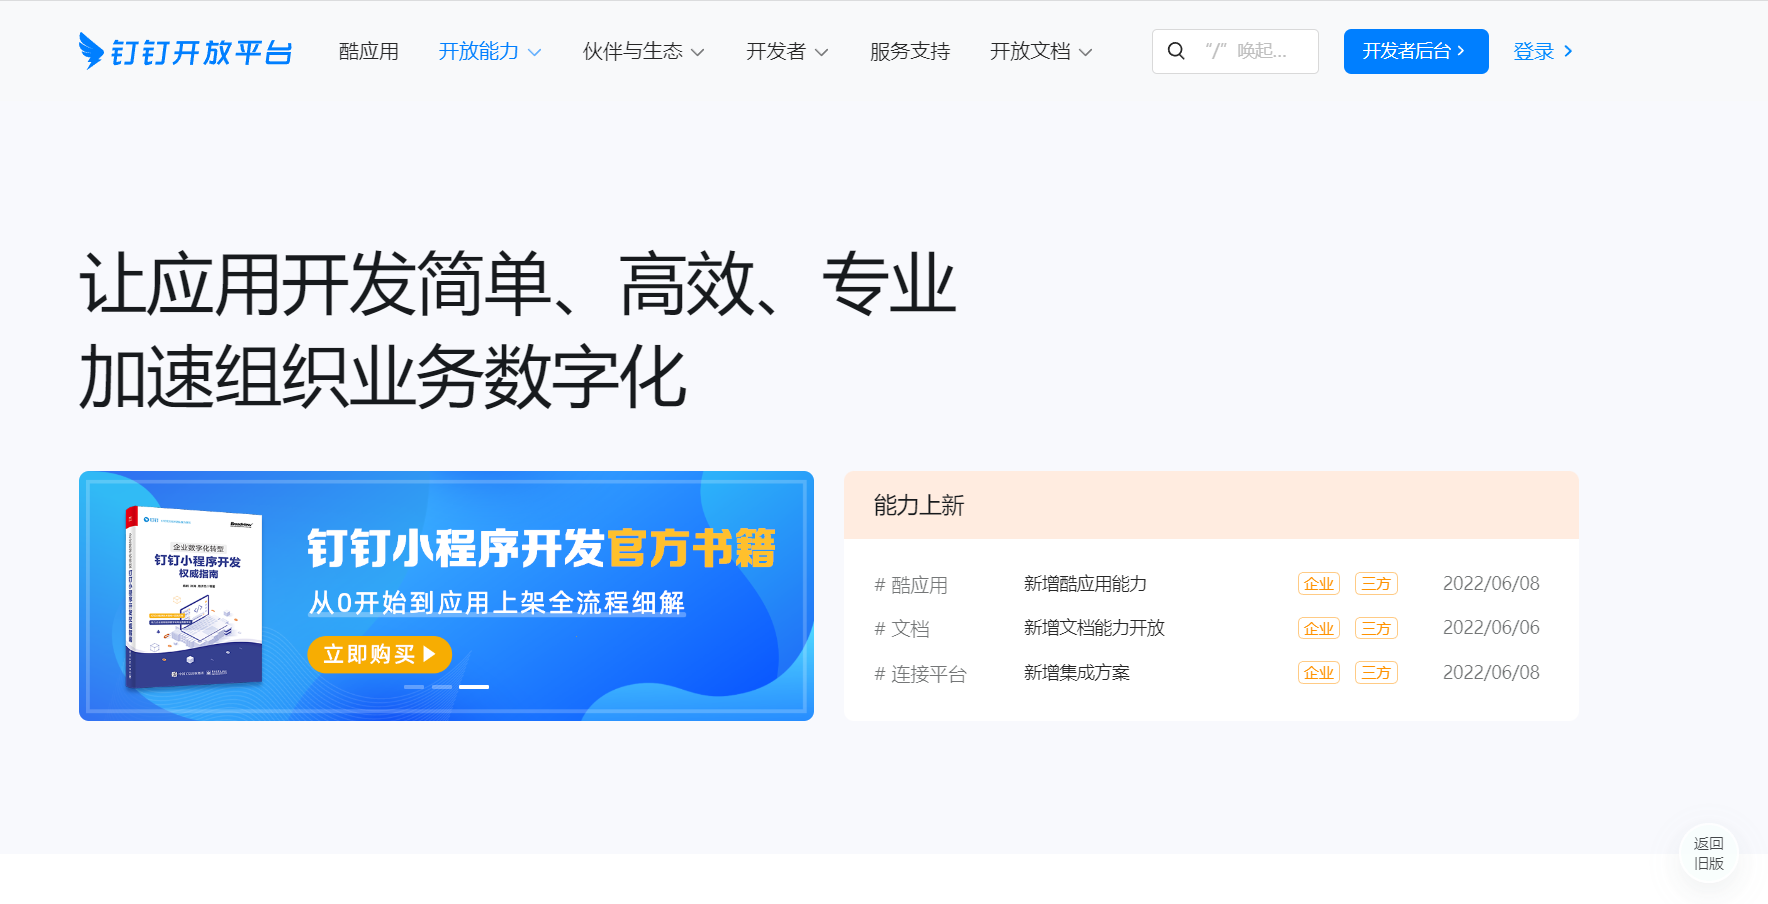Click the 从0开始到应用上架全流程细解 subtitle

[497, 603]
